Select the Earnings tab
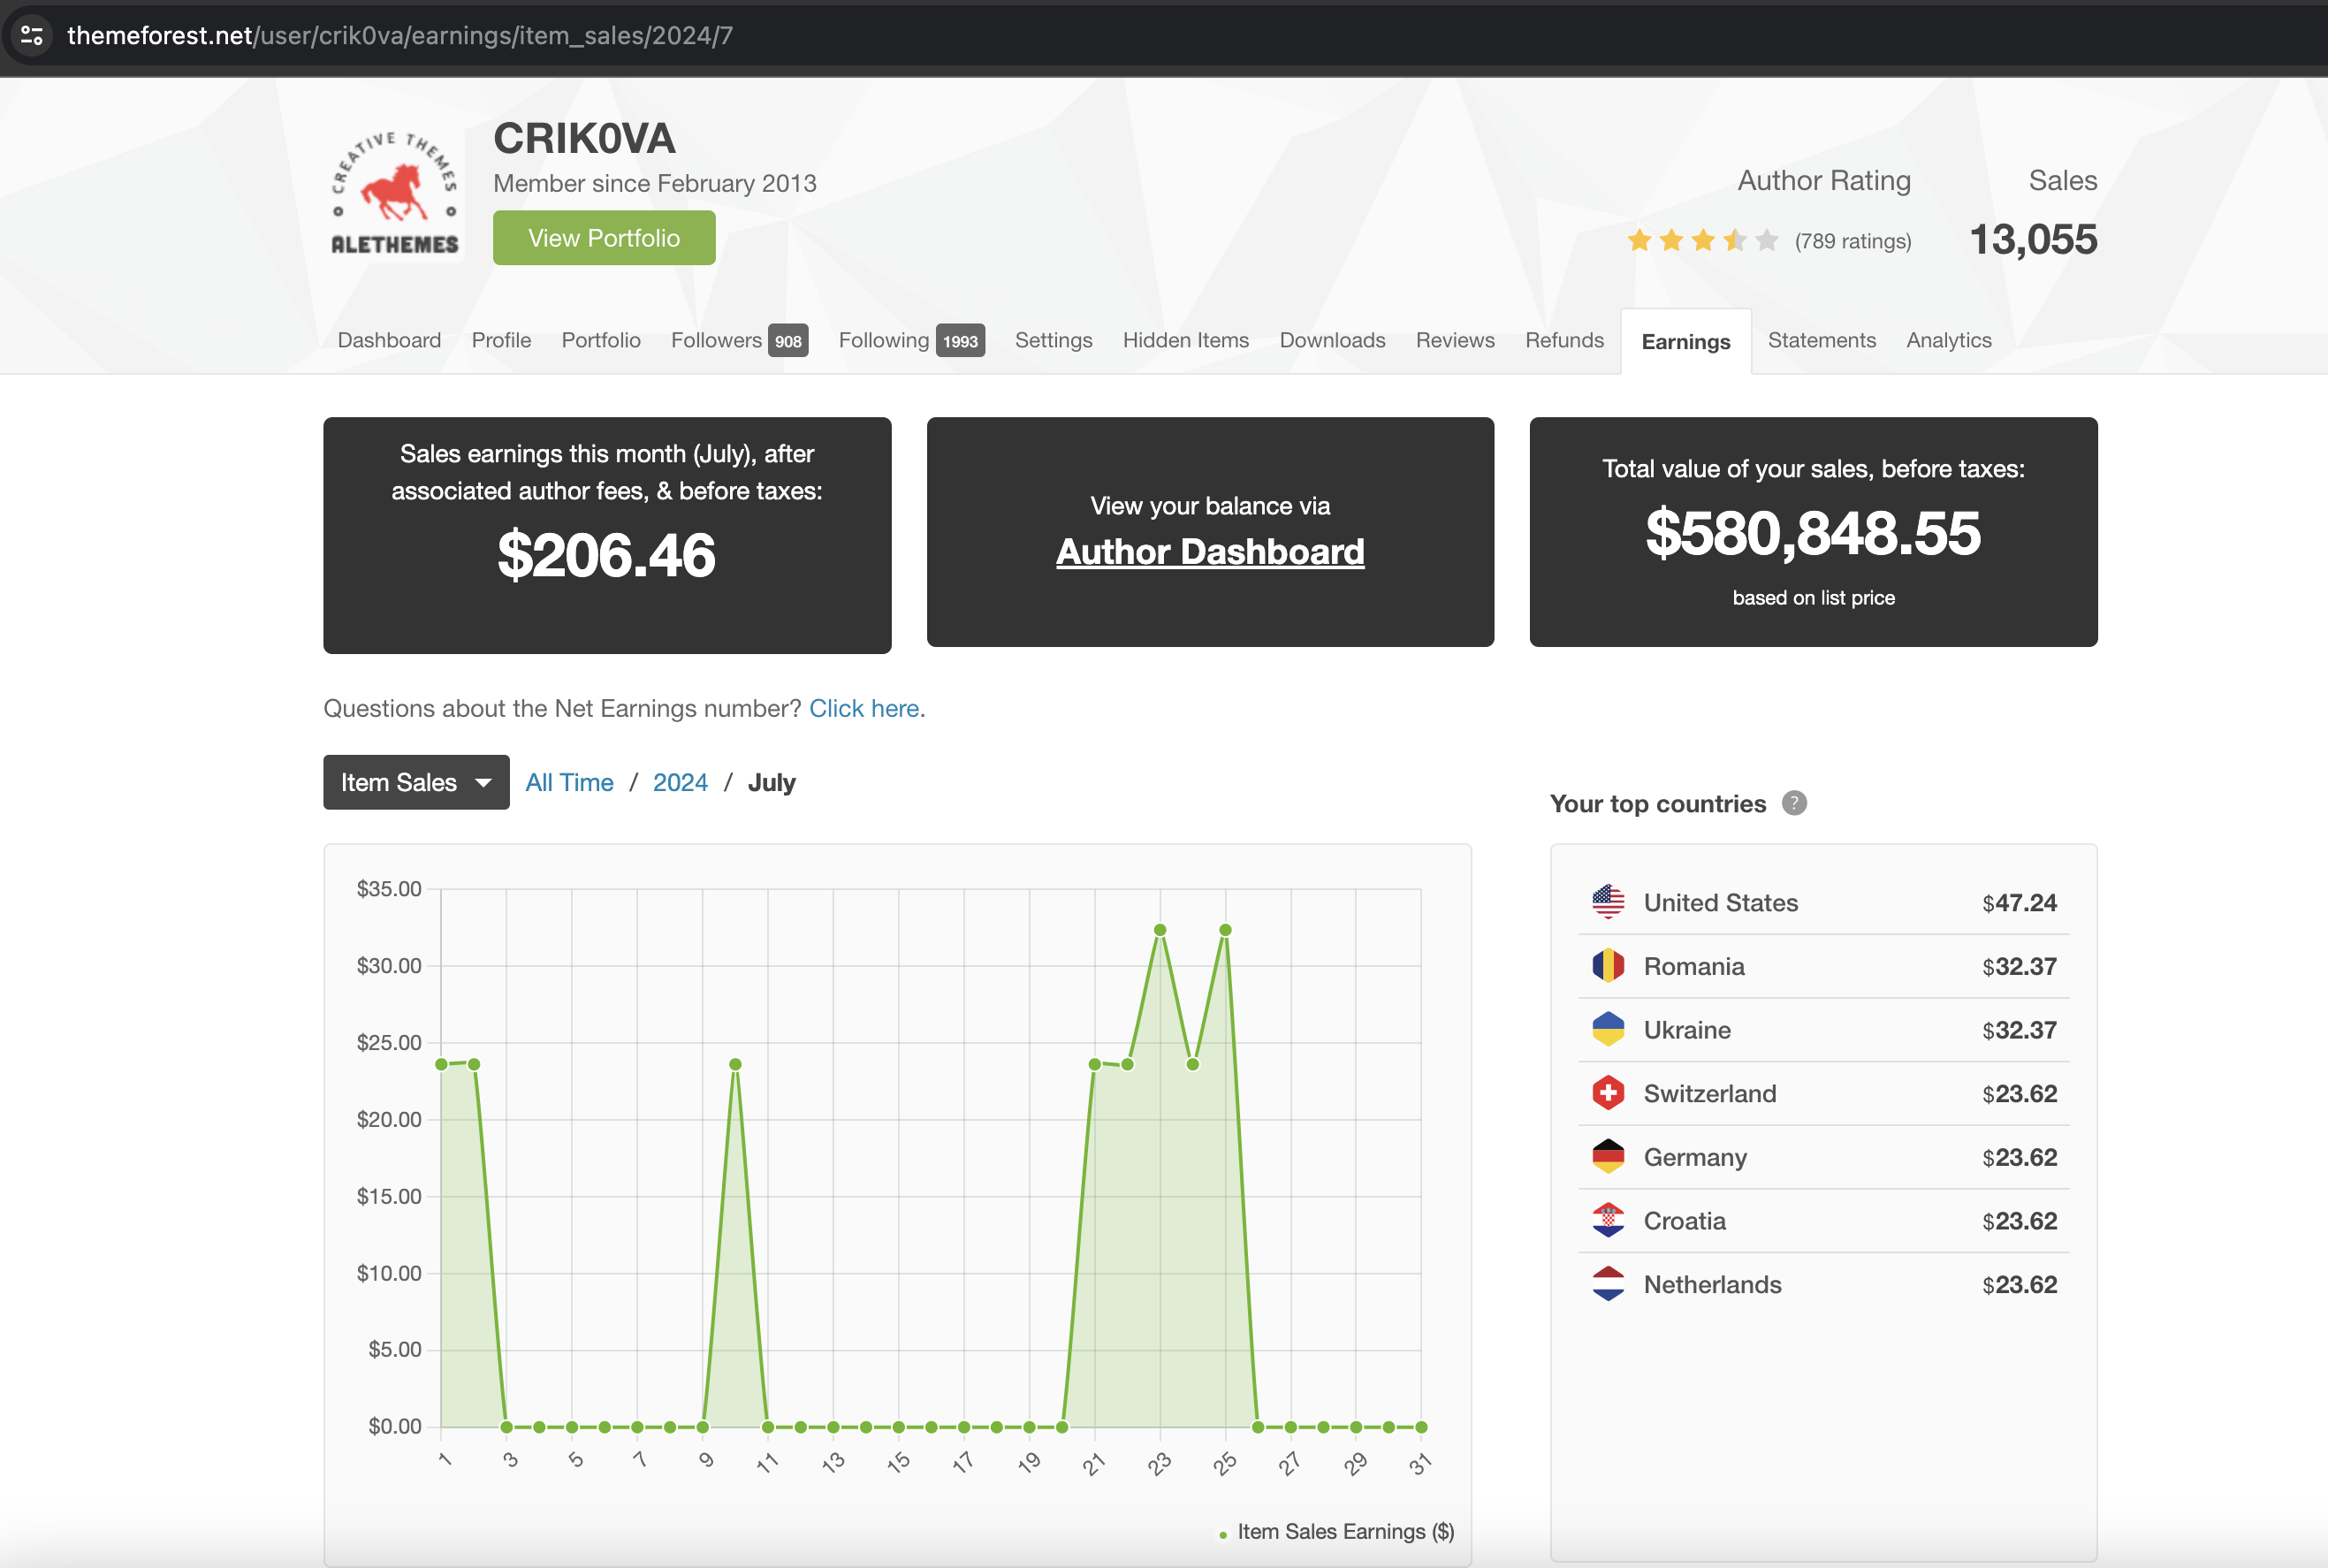Viewport: 2328px width, 1568px height. click(x=1686, y=342)
